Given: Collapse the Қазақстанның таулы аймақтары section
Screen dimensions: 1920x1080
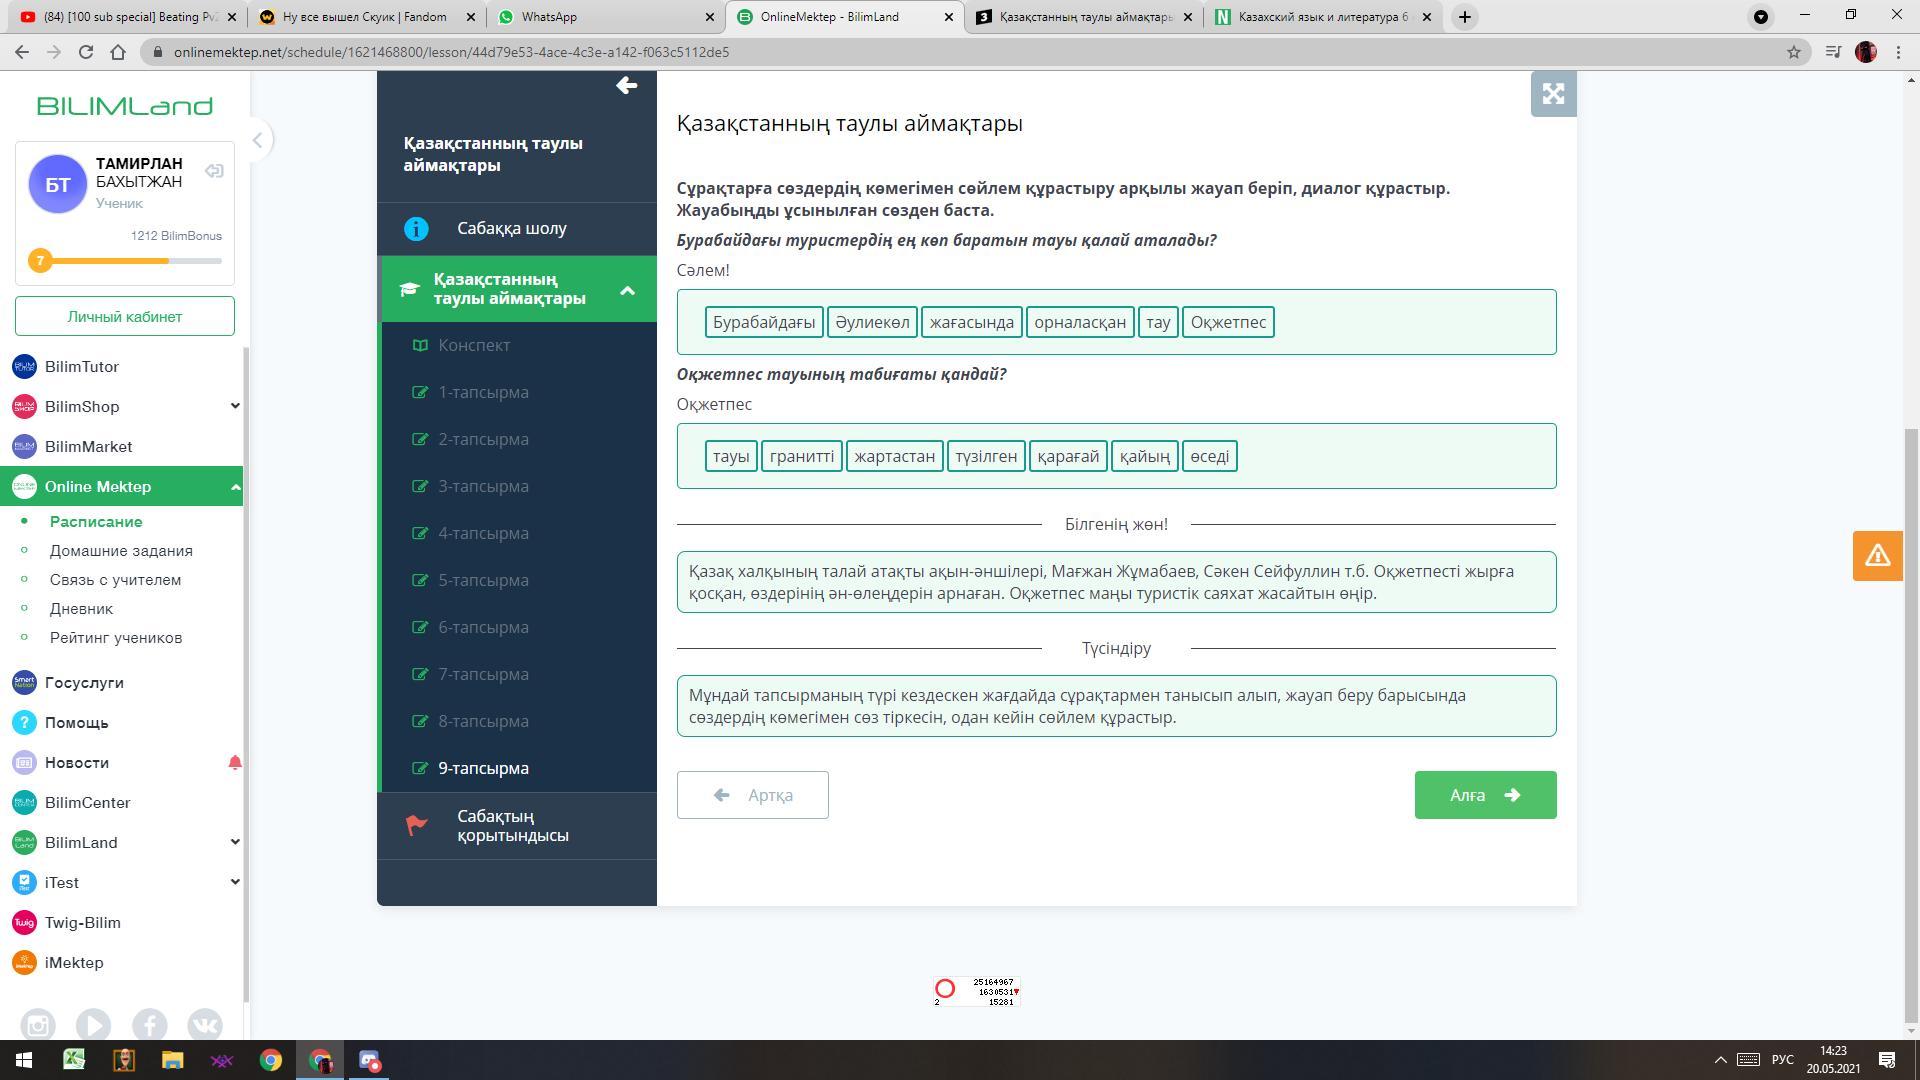Looking at the screenshot, I should tap(627, 291).
